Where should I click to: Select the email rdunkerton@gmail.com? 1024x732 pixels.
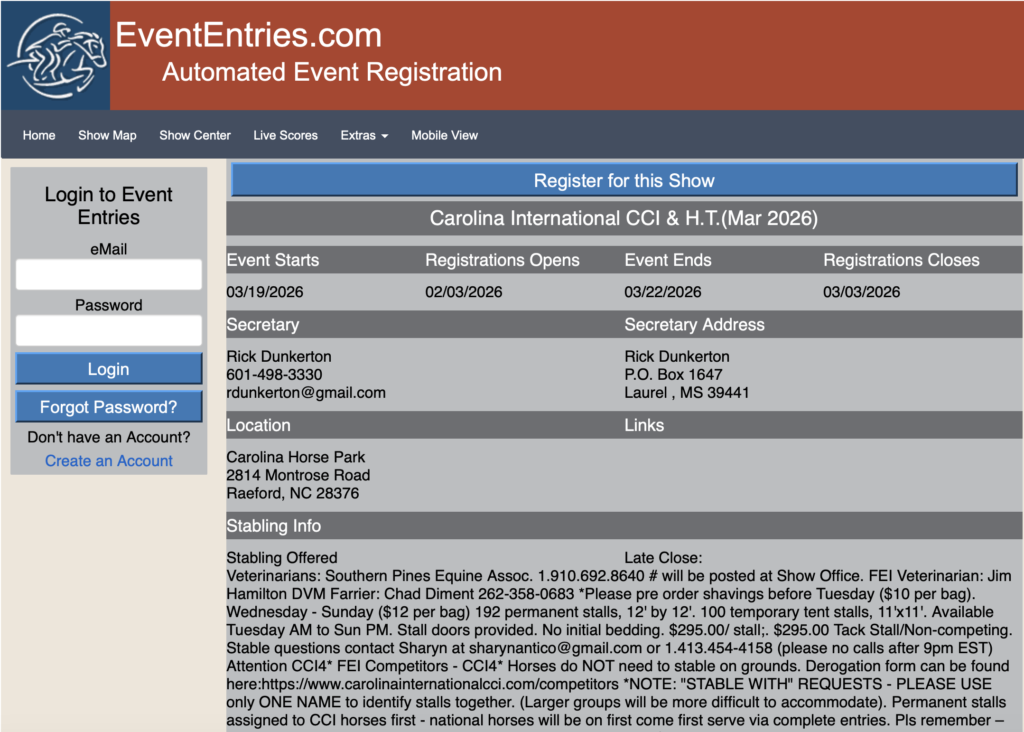tap(306, 393)
